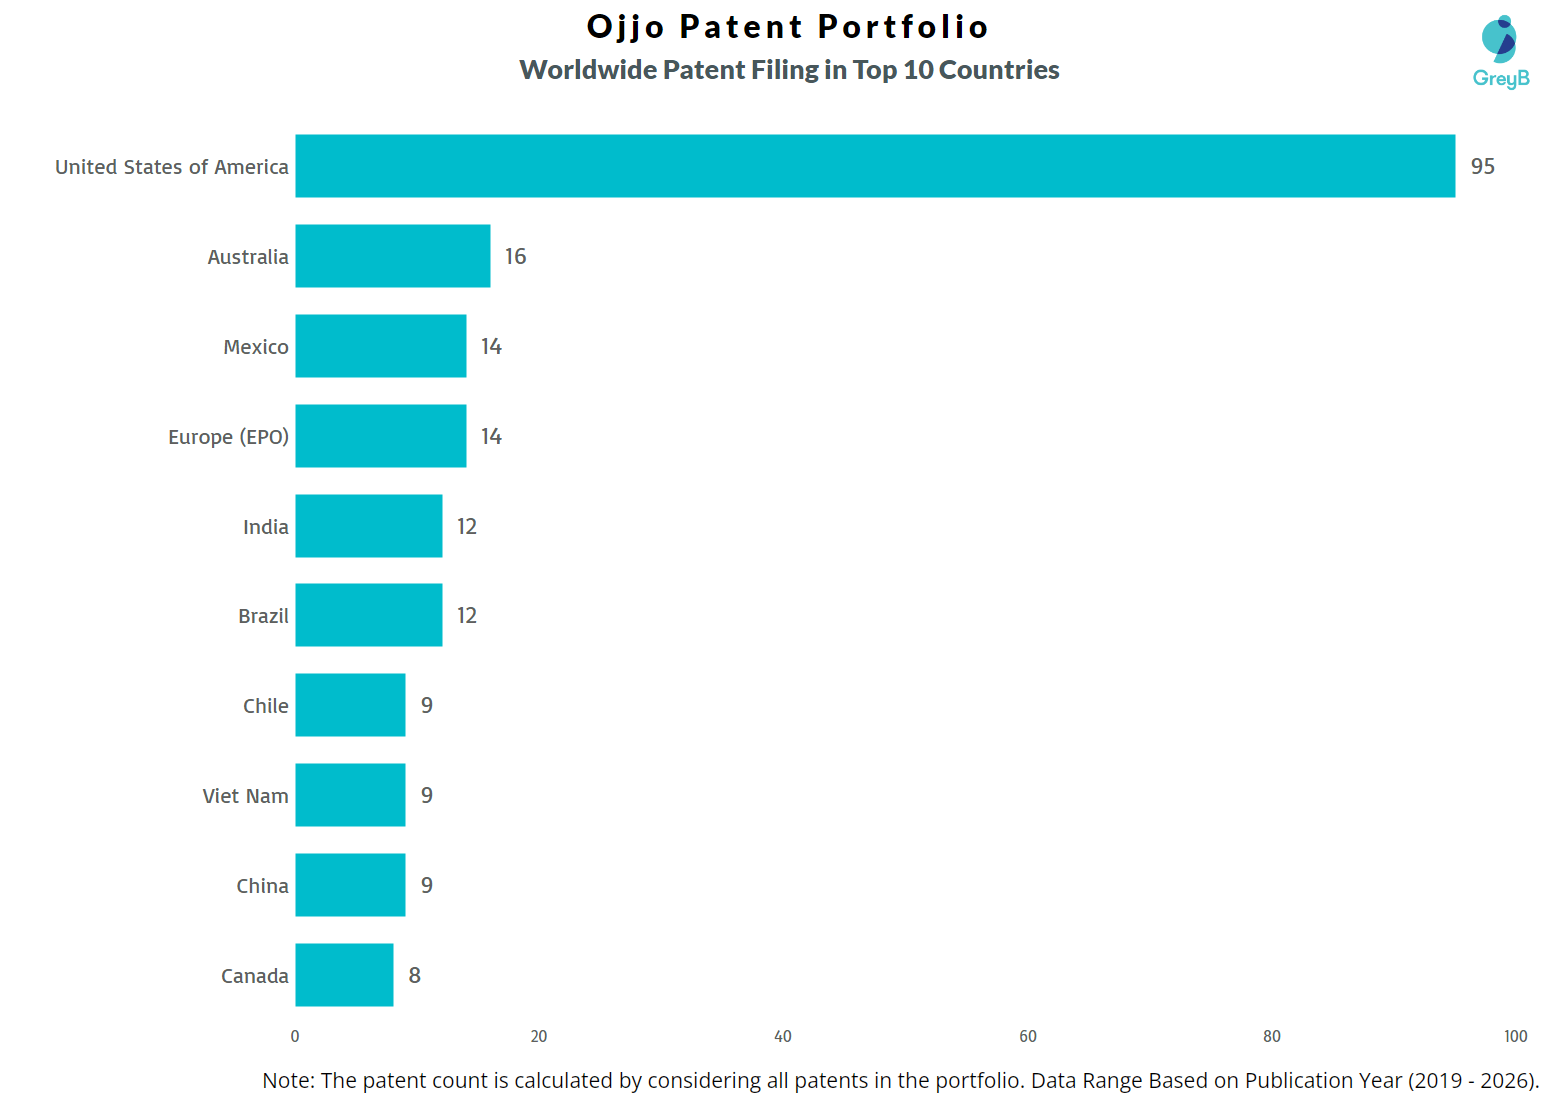Click the x-axis tick labeled 100

(1515, 1036)
